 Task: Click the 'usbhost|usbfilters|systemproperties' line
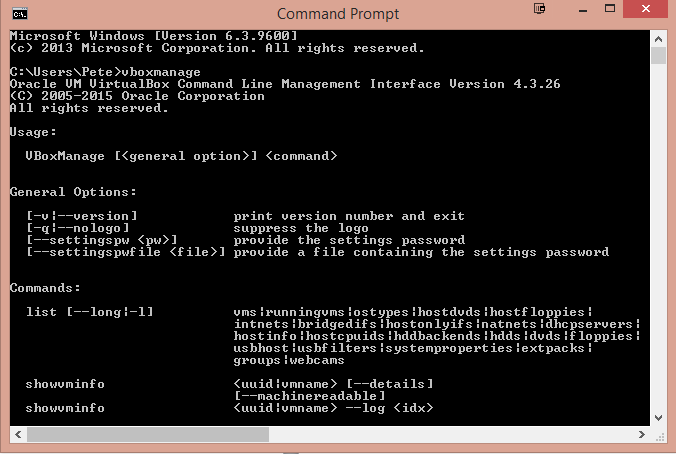point(413,348)
